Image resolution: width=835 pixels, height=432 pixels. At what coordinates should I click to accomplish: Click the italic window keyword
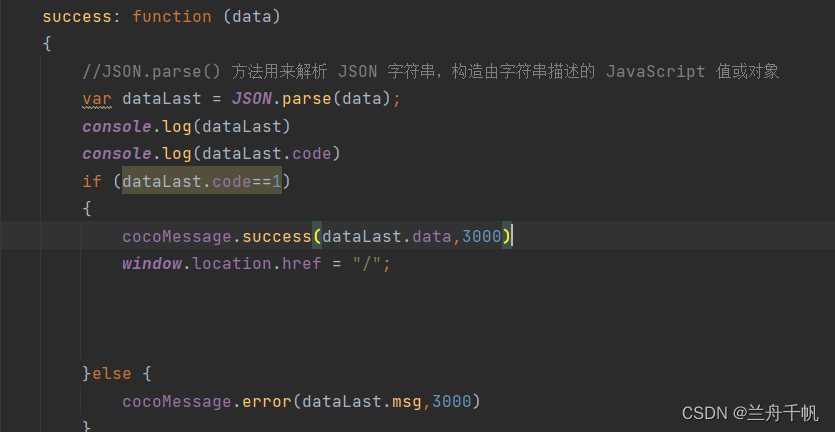pyautogui.click(x=152, y=264)
